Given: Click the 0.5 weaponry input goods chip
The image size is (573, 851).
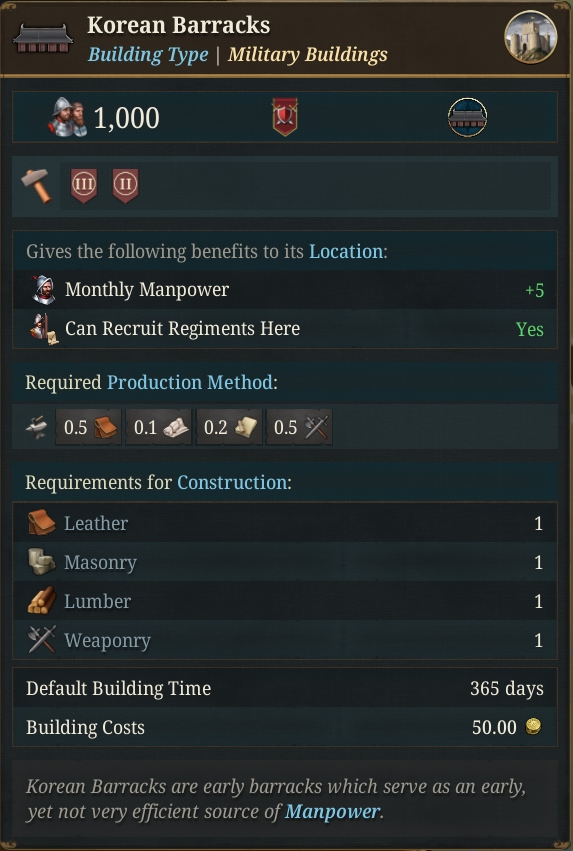Looking at the screenshot, I should point(299,428).
